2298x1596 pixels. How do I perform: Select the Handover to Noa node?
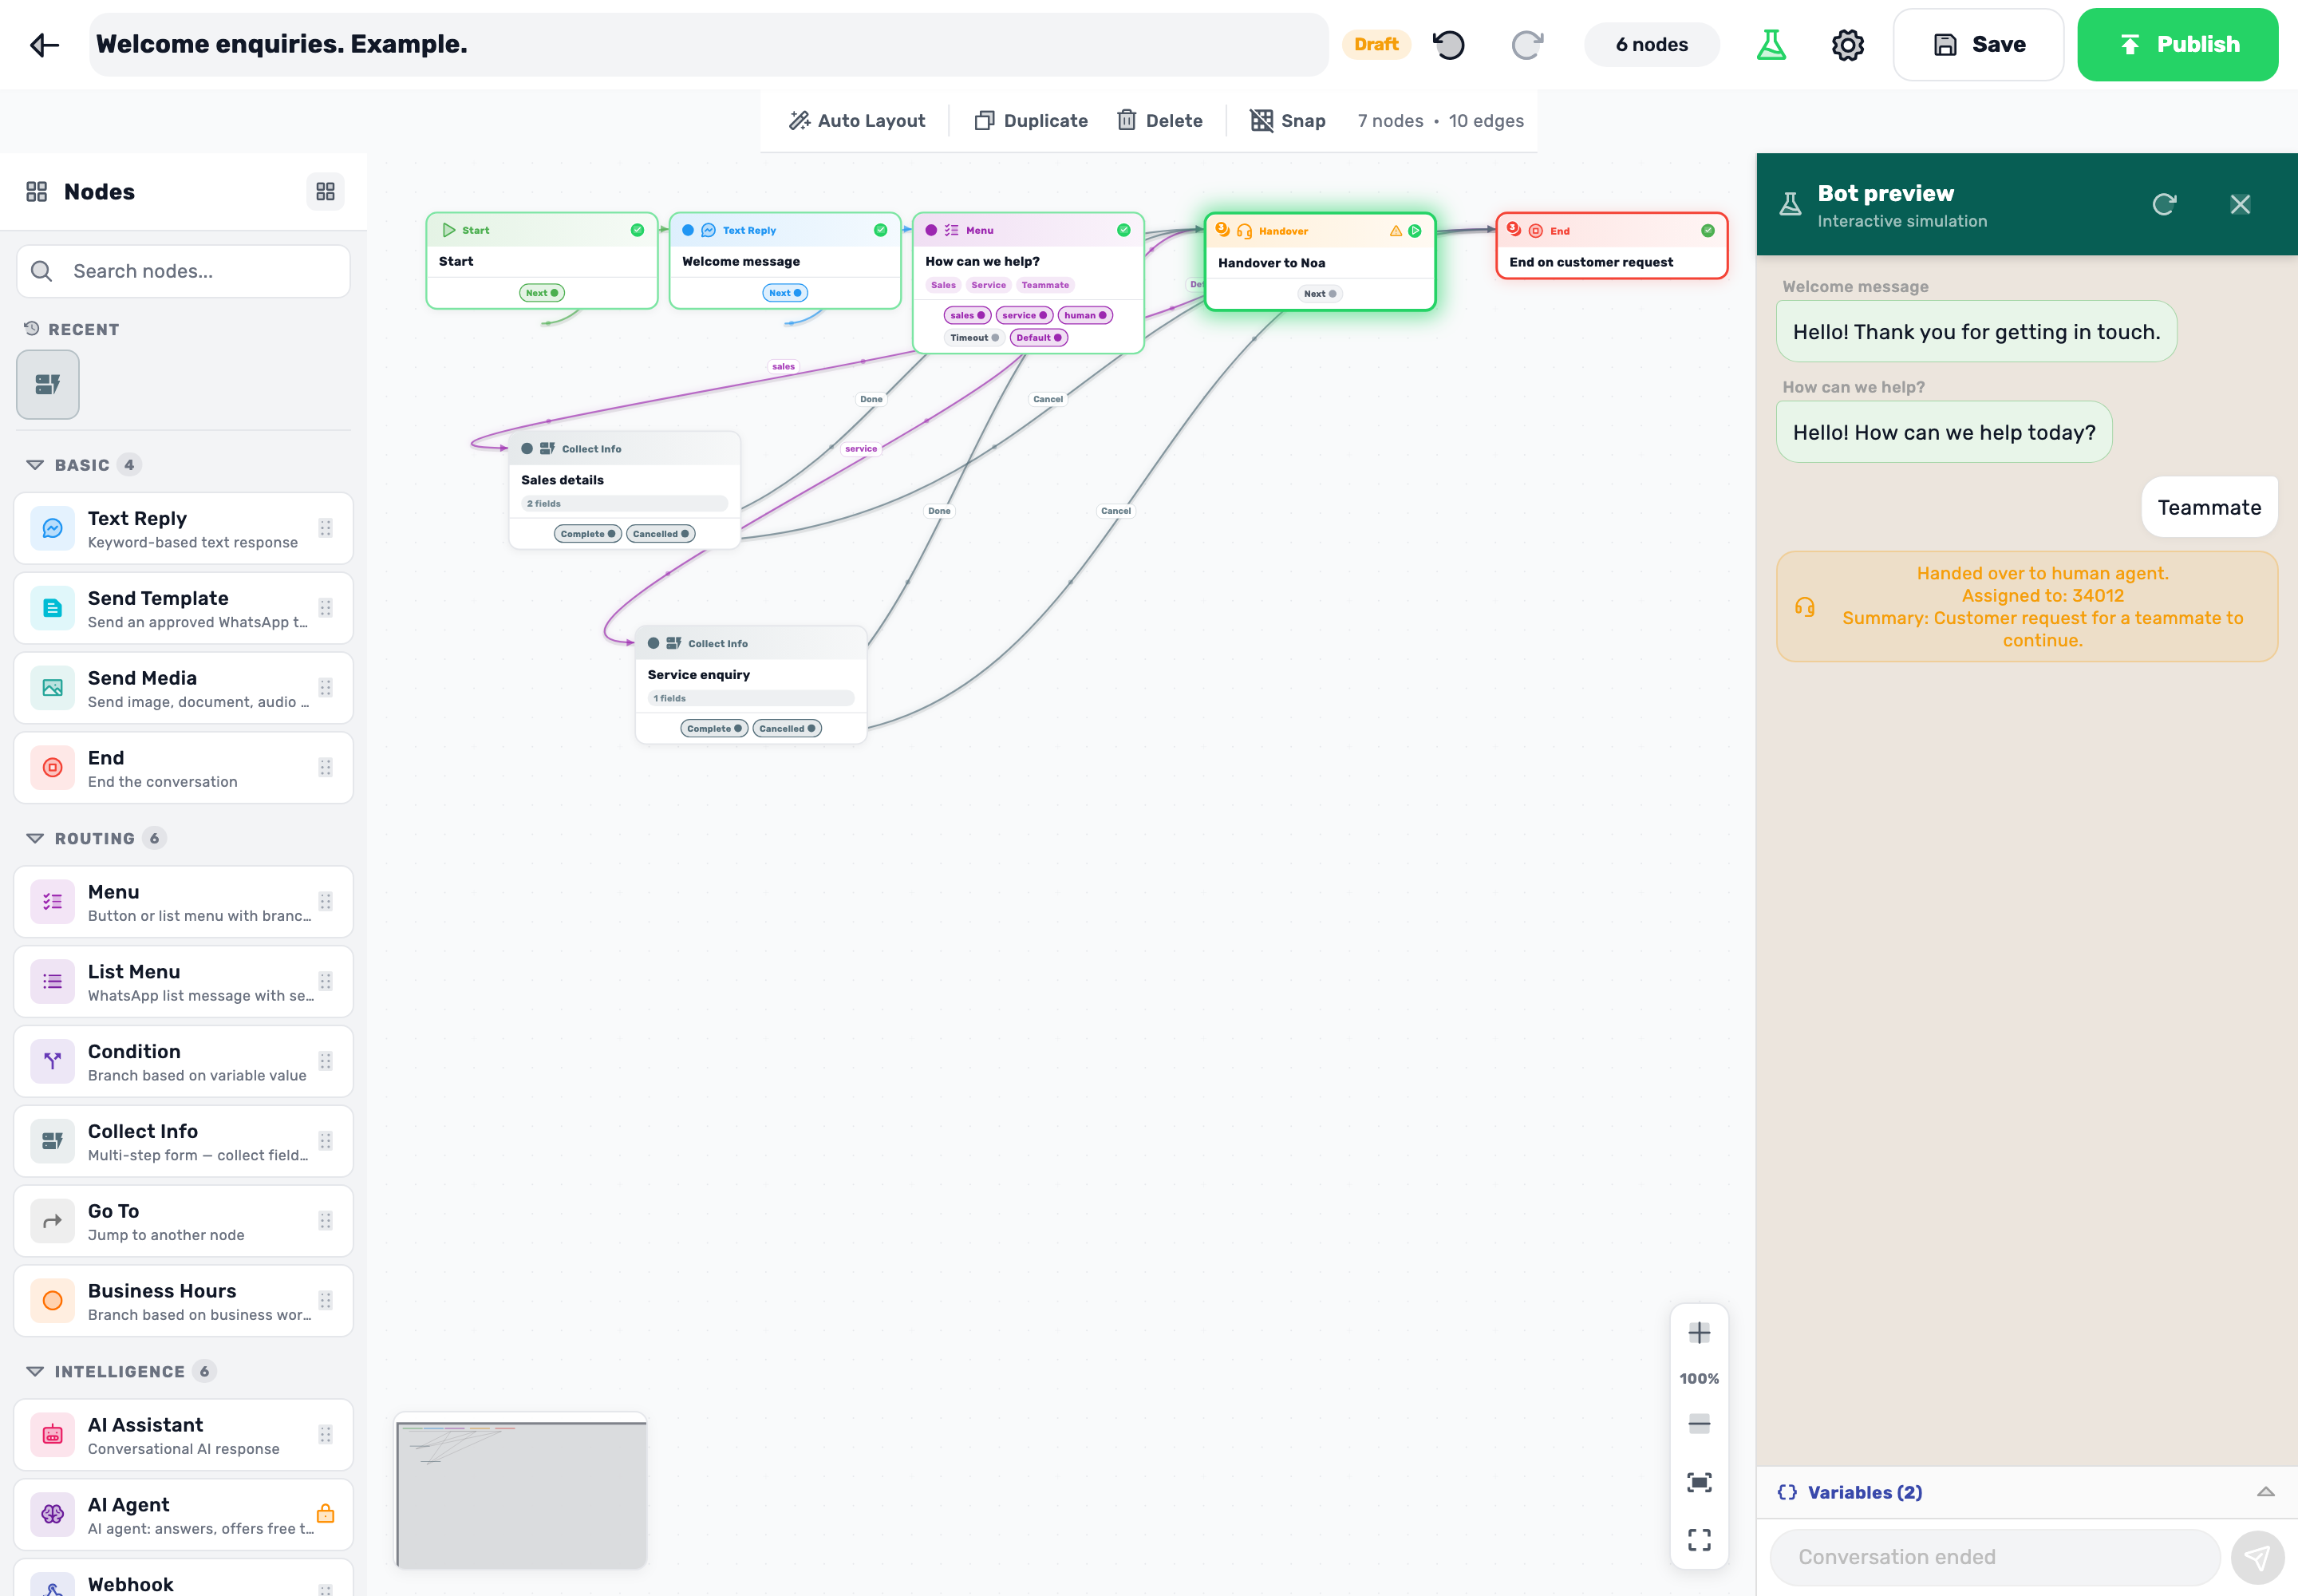(x=1320, y=262)
